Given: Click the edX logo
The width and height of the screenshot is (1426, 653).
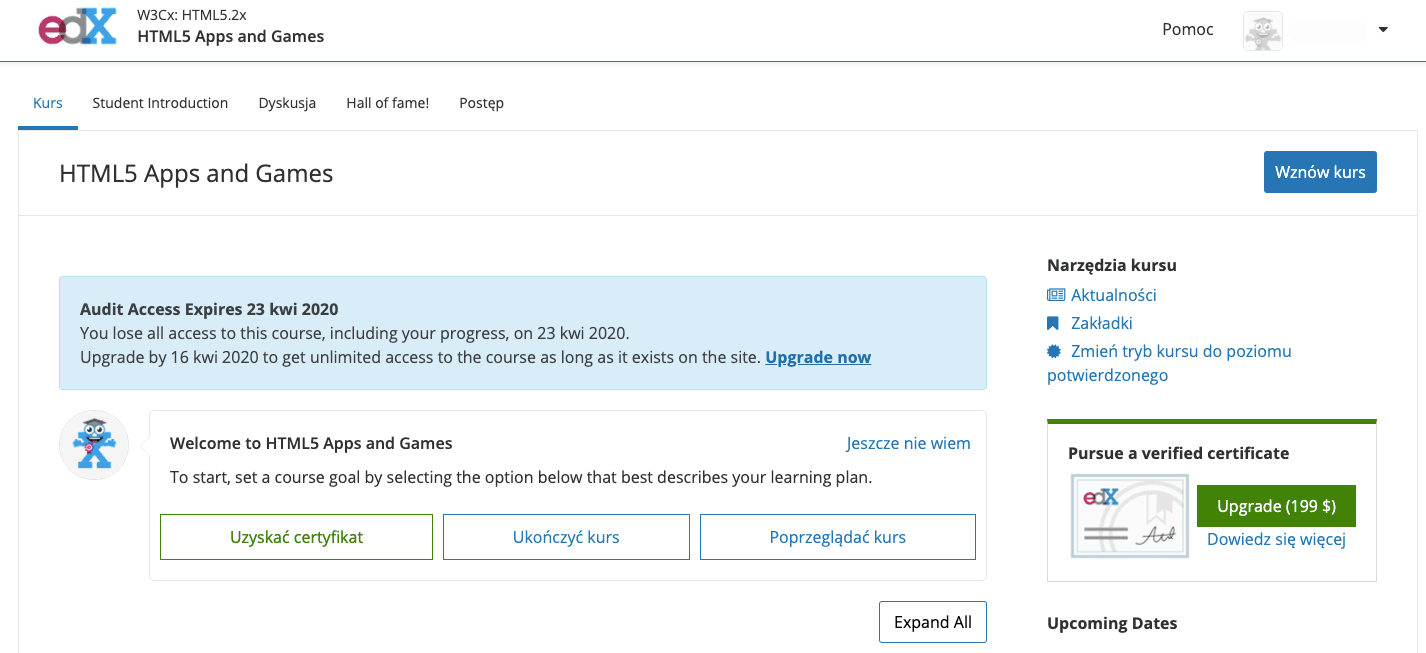Looking at the screenshot, I should click(78, 28).
